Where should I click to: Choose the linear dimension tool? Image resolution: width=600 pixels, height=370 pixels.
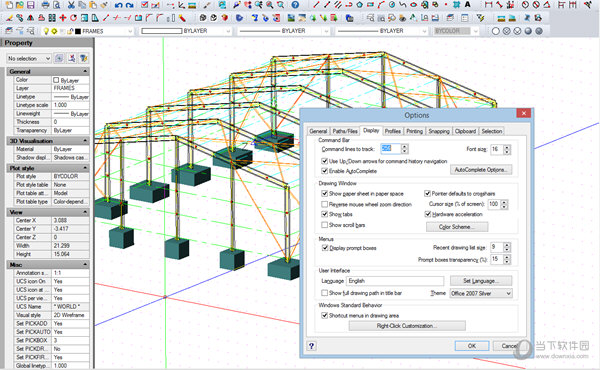pyautogui.click(x=489, y=5)
